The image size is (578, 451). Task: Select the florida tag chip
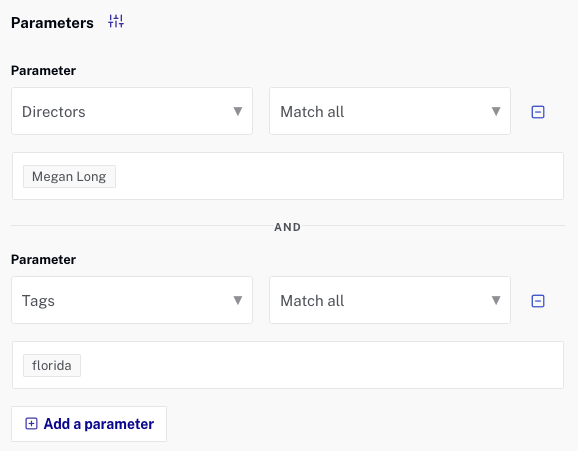(x=52, y=365)
